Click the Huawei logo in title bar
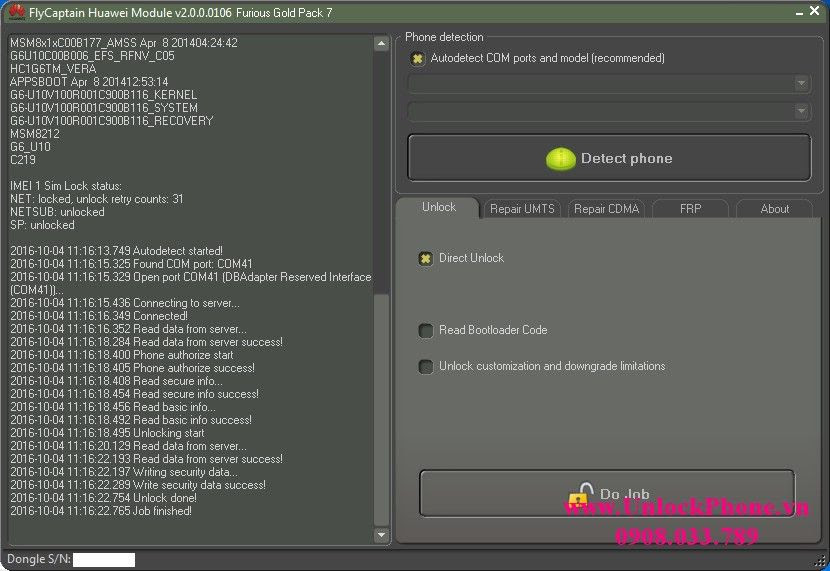830x571 pixels. tap(16, 12)
